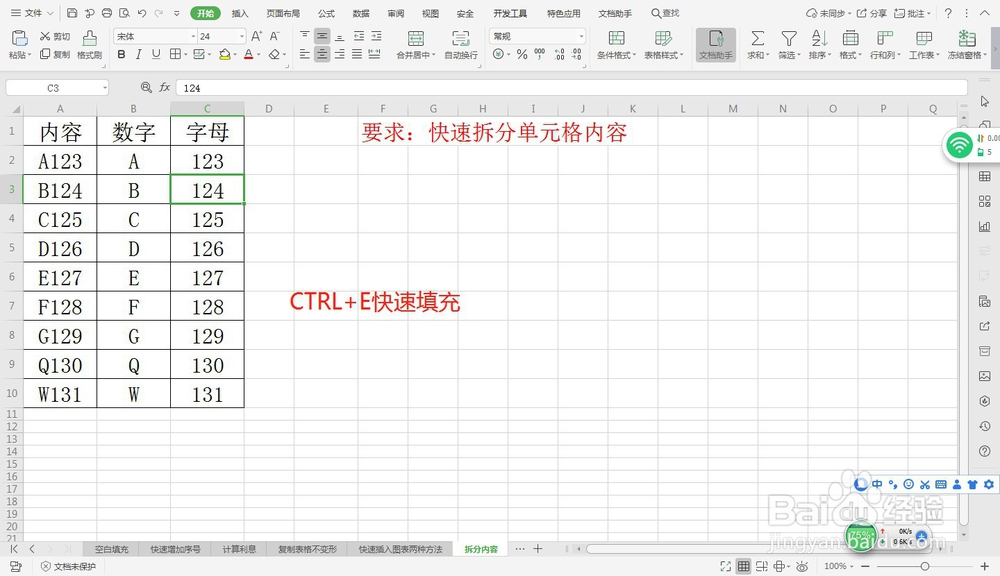Expand the 求和 sum dropdown

(768, 55)
